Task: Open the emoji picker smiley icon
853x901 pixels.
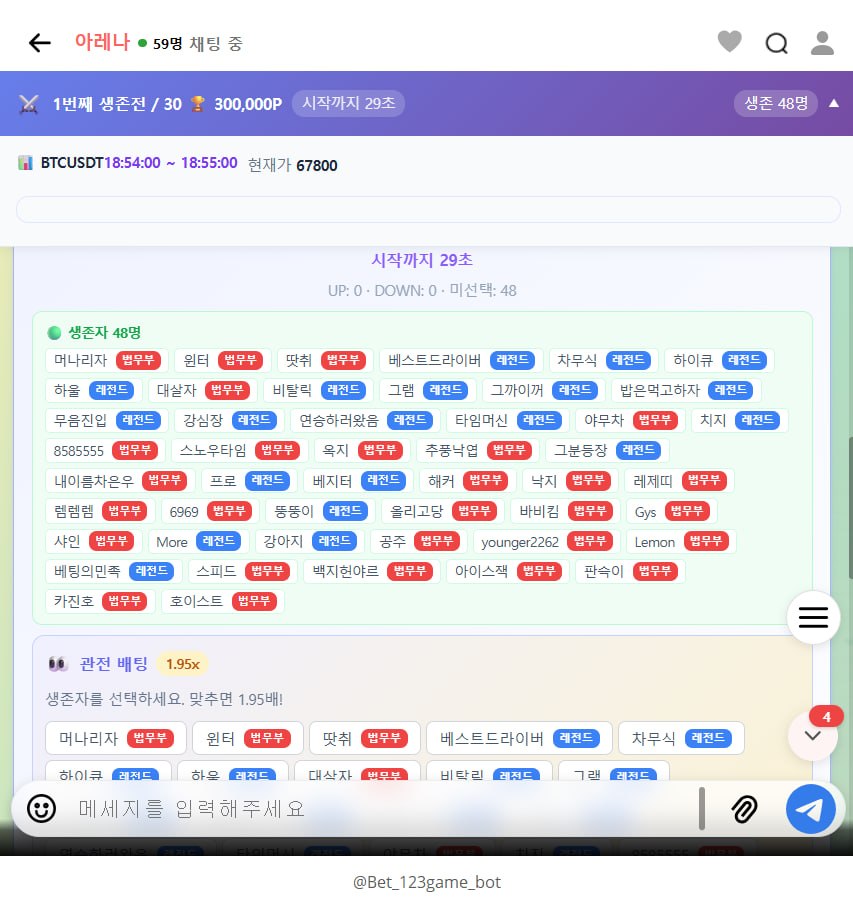Action: (x=41, y=808)
